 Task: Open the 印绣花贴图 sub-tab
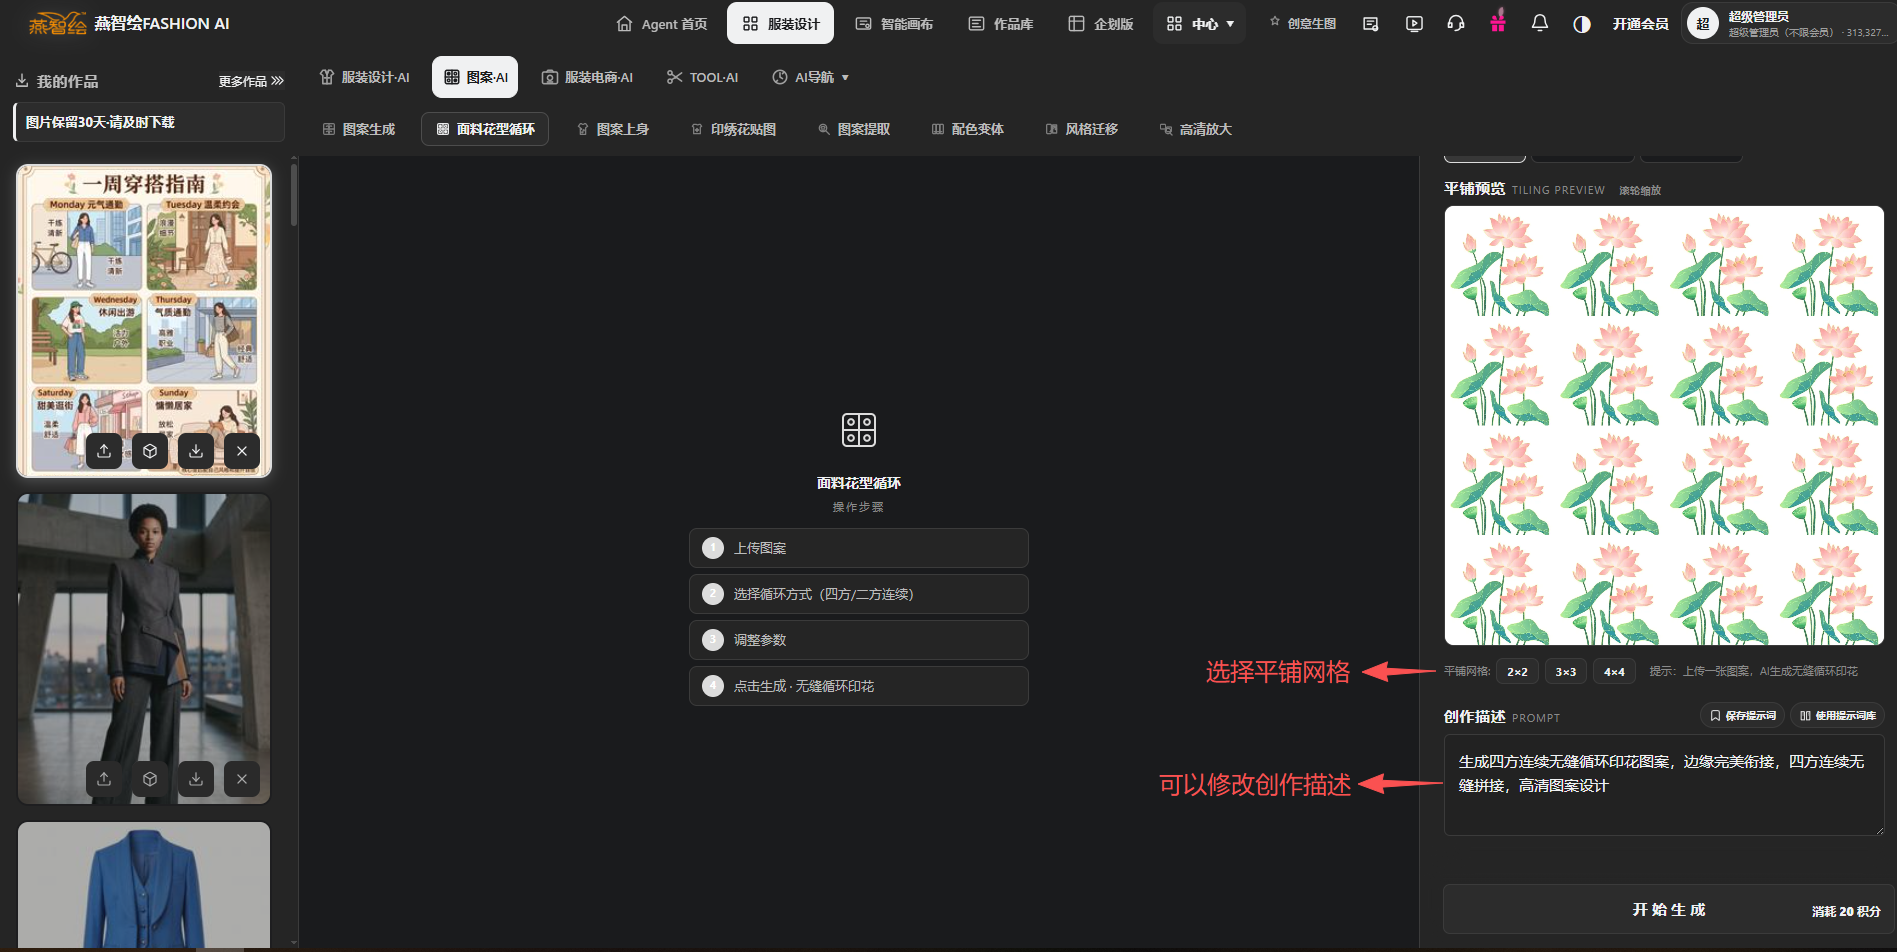pos(733,129)
